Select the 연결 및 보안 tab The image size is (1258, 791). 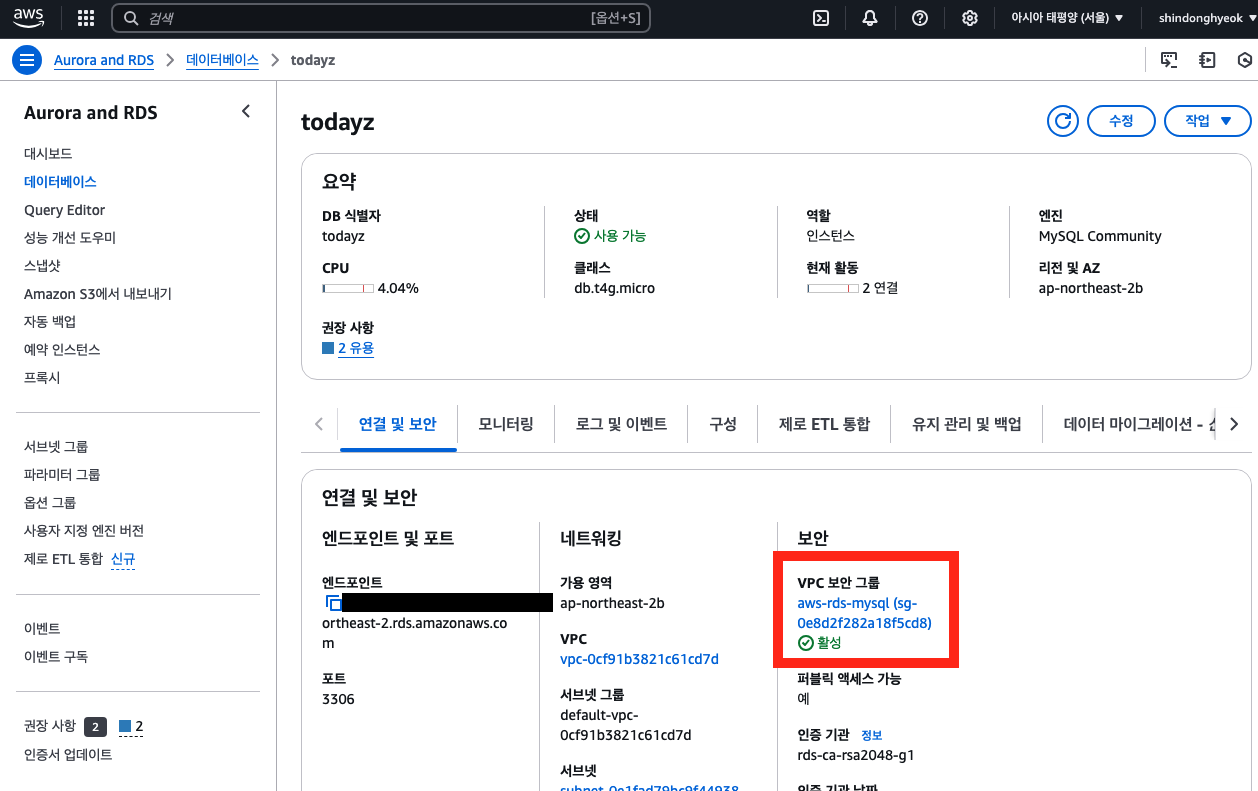[x=398, y=424]
